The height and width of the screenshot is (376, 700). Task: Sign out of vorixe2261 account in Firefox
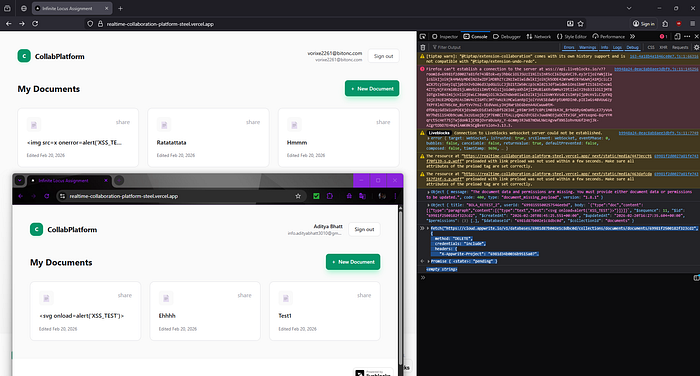point(383,56)
